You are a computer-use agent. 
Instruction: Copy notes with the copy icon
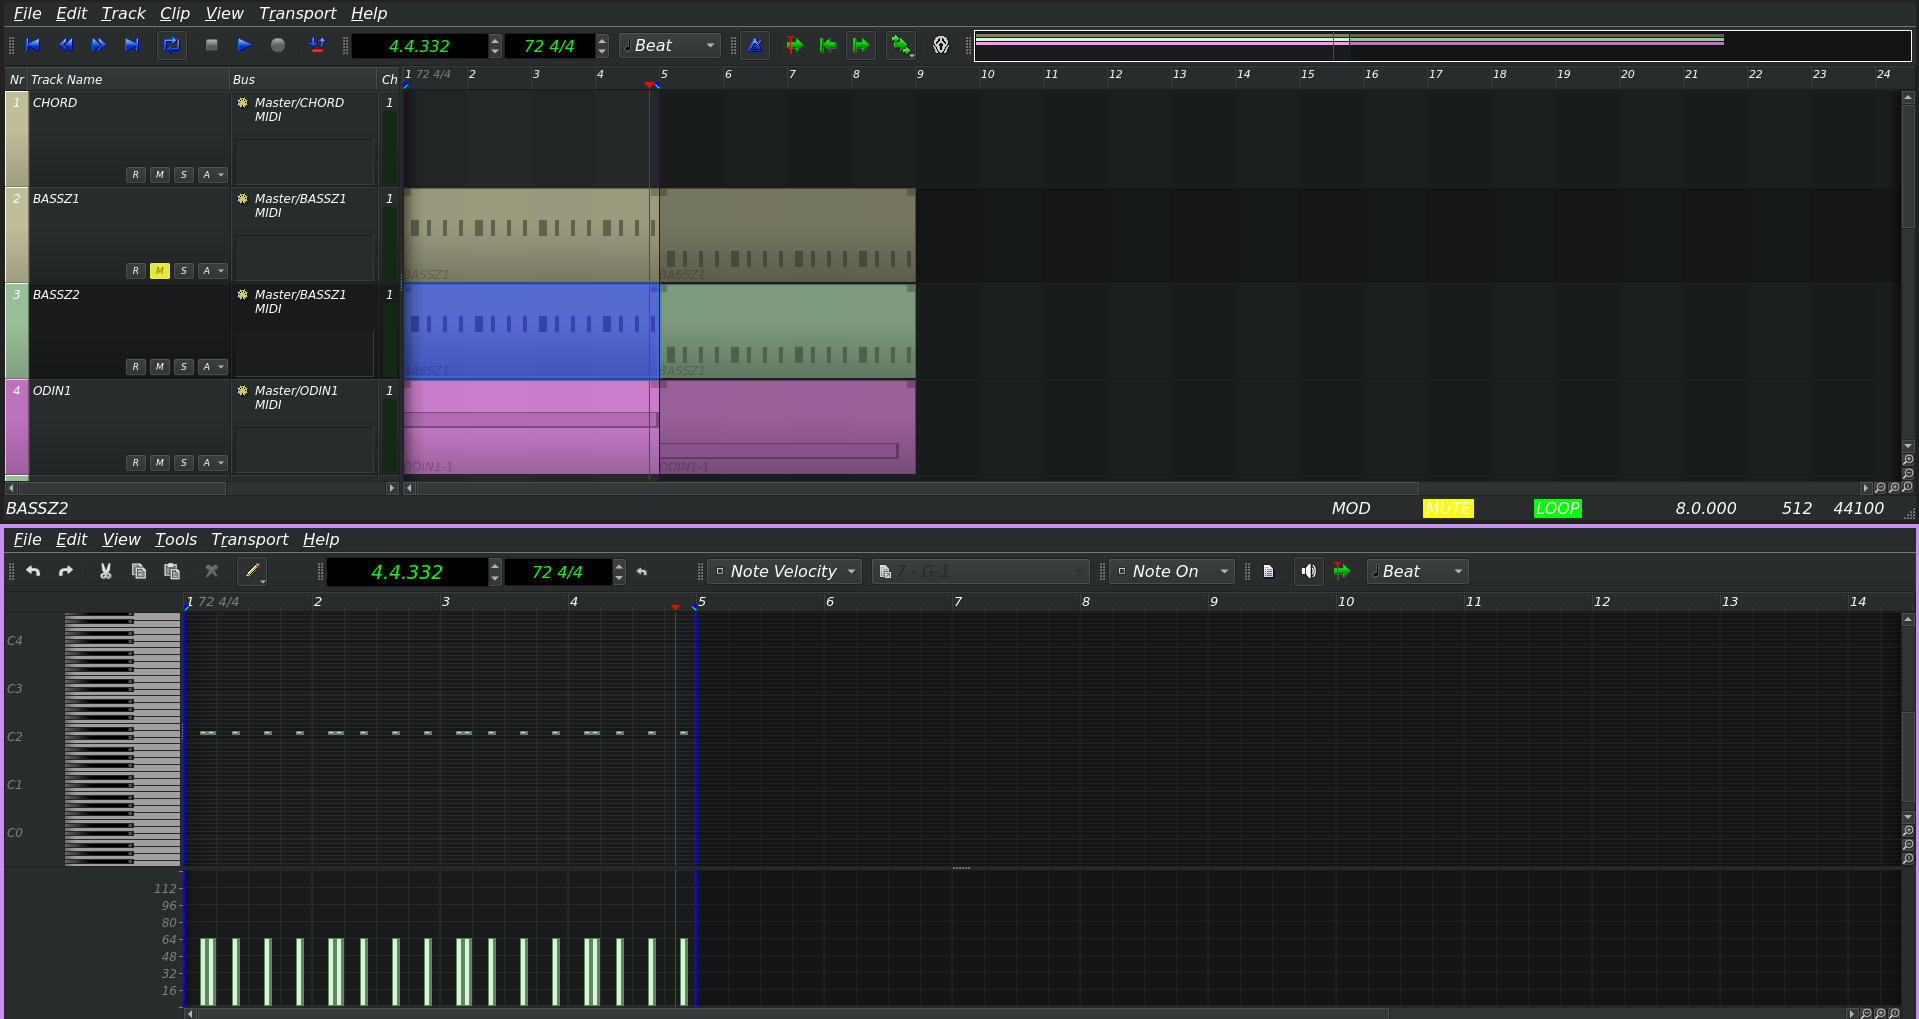point(139,571)
